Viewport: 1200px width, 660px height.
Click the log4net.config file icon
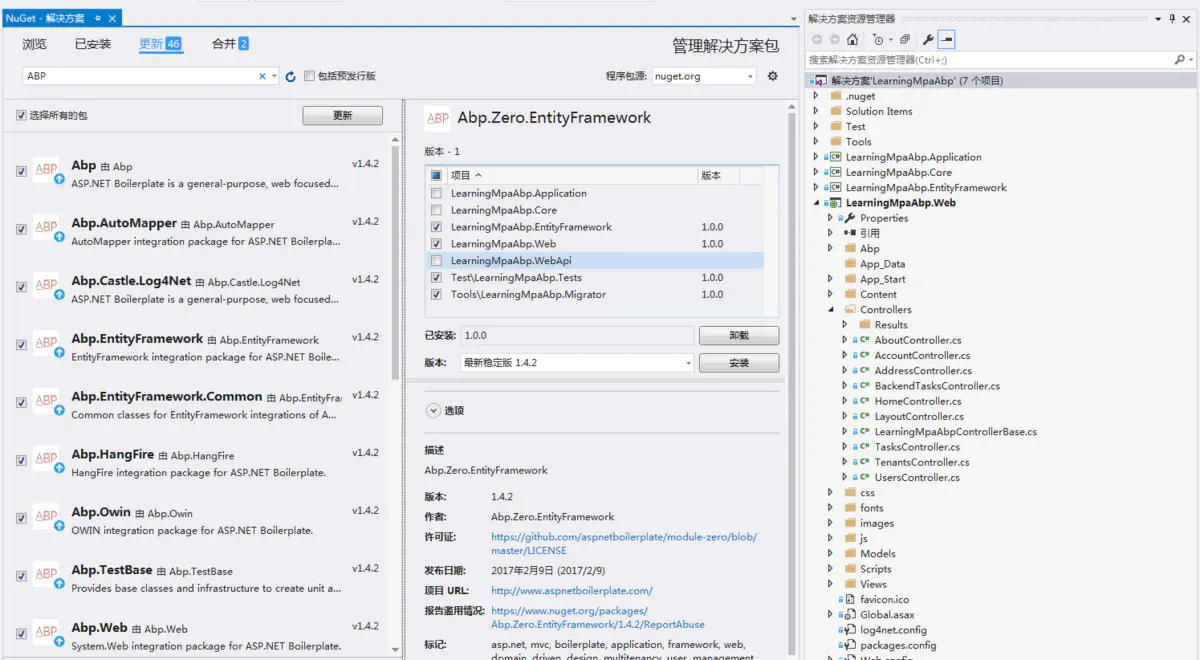(x=850, y=630)
